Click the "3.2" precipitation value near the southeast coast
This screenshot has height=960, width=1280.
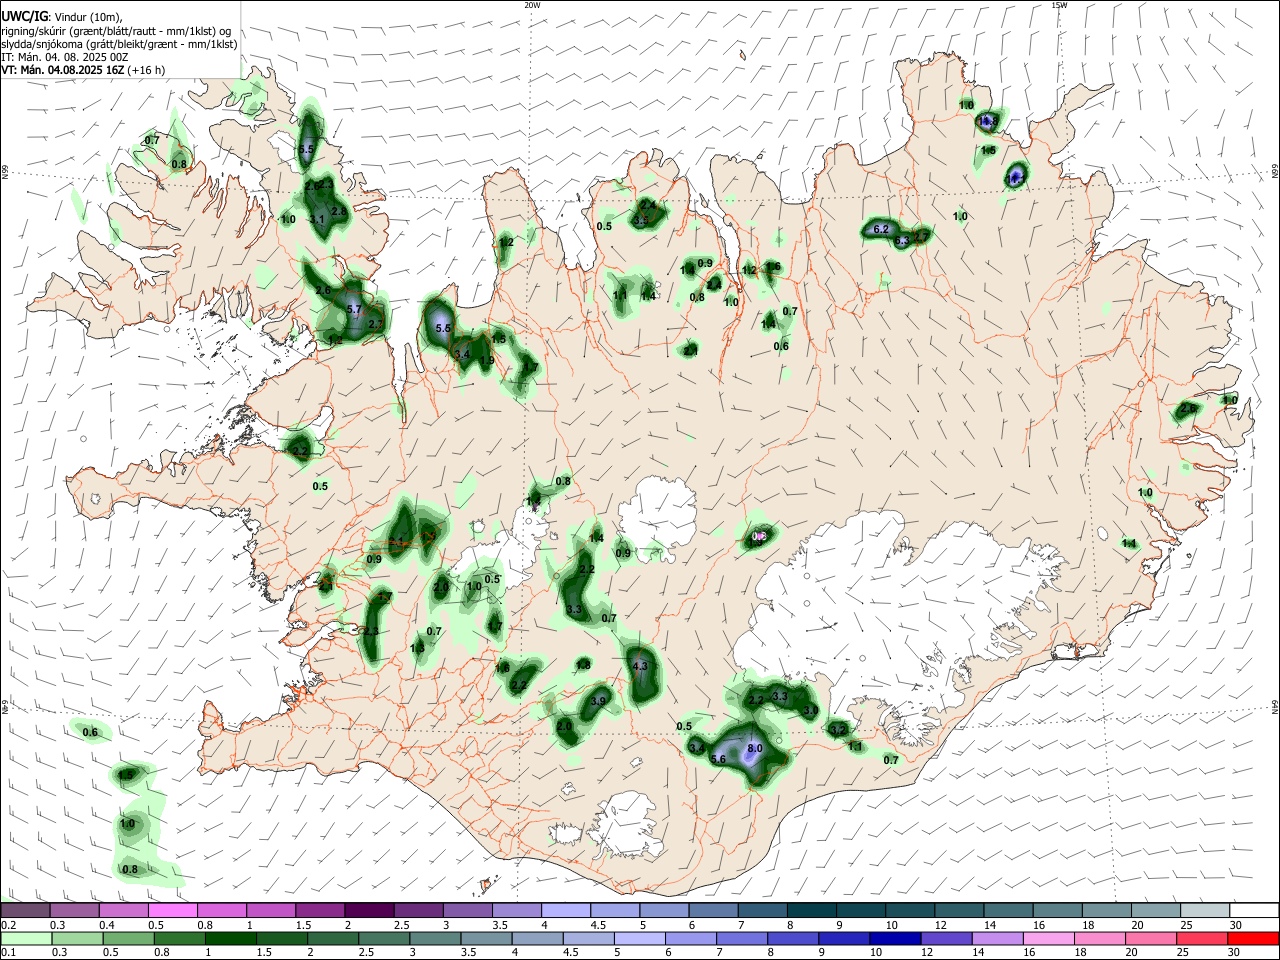point(838,731)
